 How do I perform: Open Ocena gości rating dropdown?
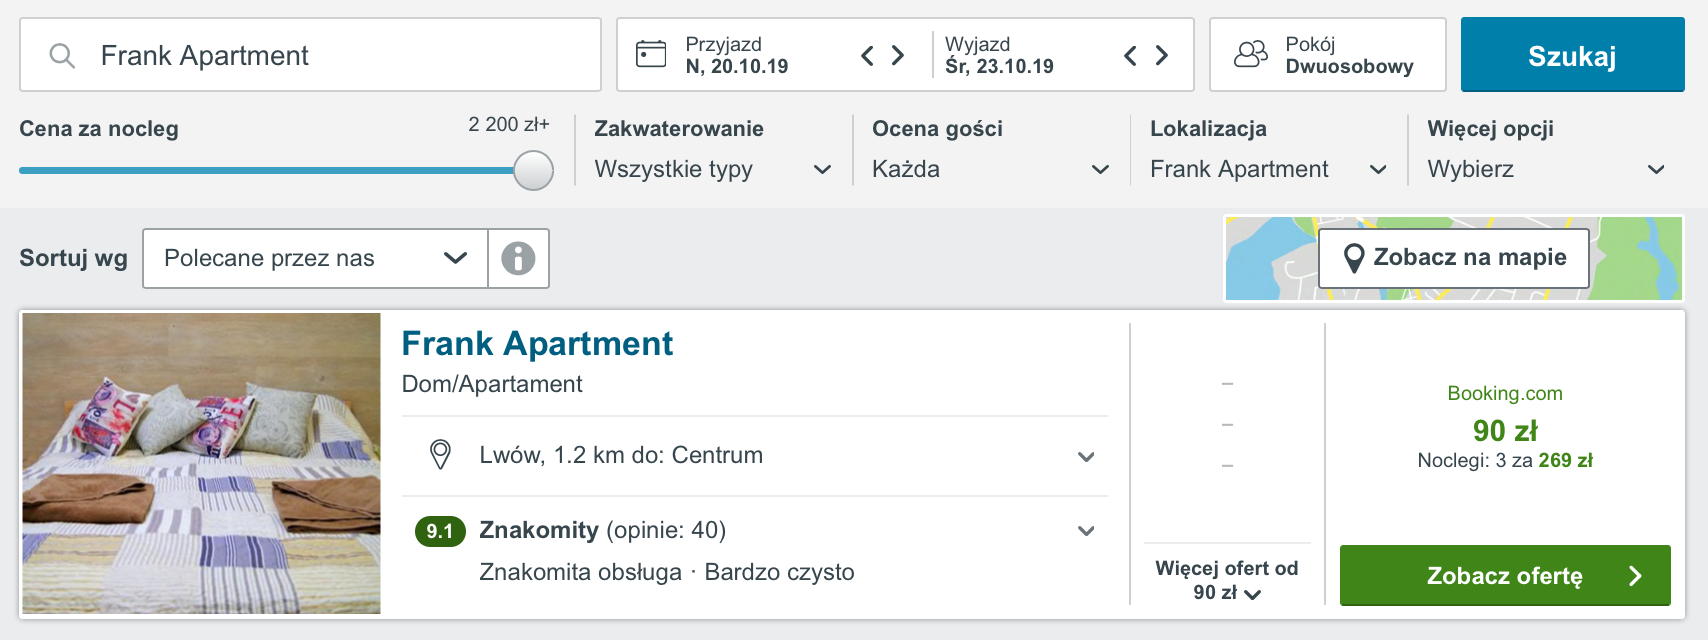coord(991,169)
